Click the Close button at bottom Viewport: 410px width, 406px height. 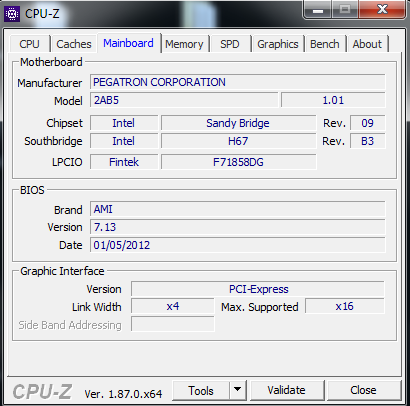(x=364, y=390)
